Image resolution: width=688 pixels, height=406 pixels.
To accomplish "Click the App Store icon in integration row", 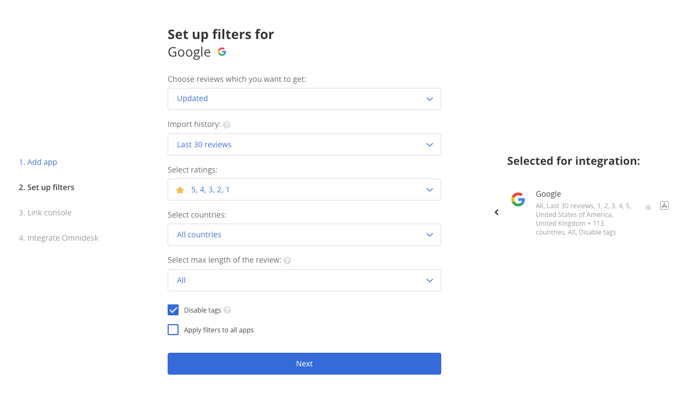I will point(664,205).
